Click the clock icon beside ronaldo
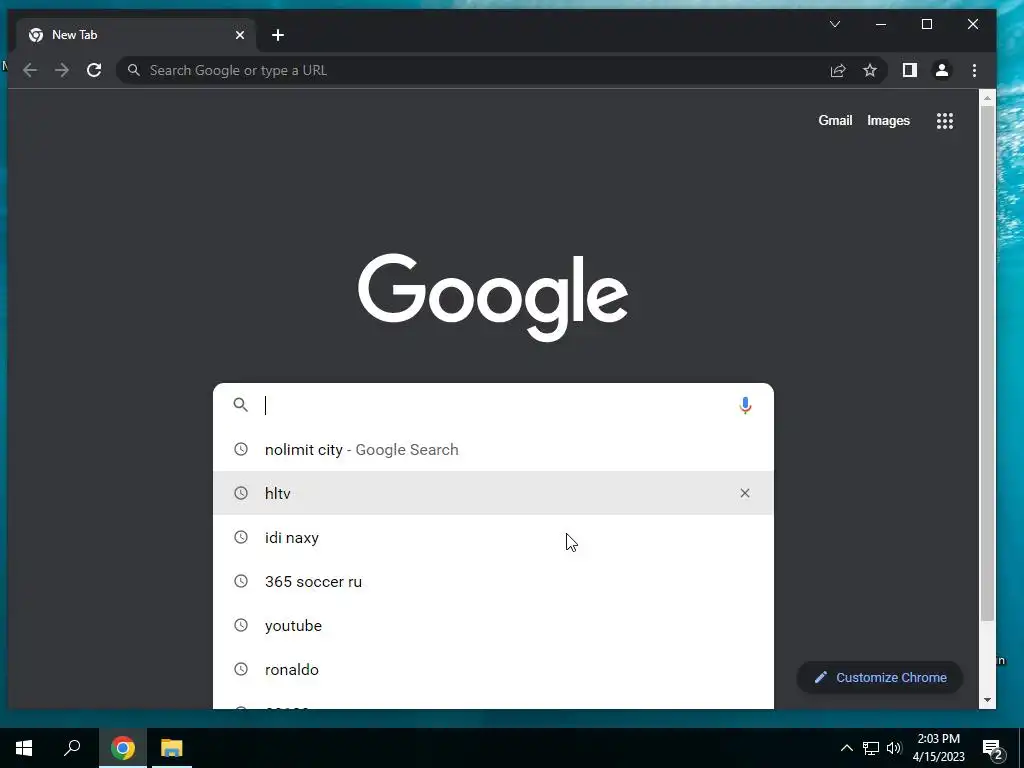The image size is (1024, 768). point(241,669)
